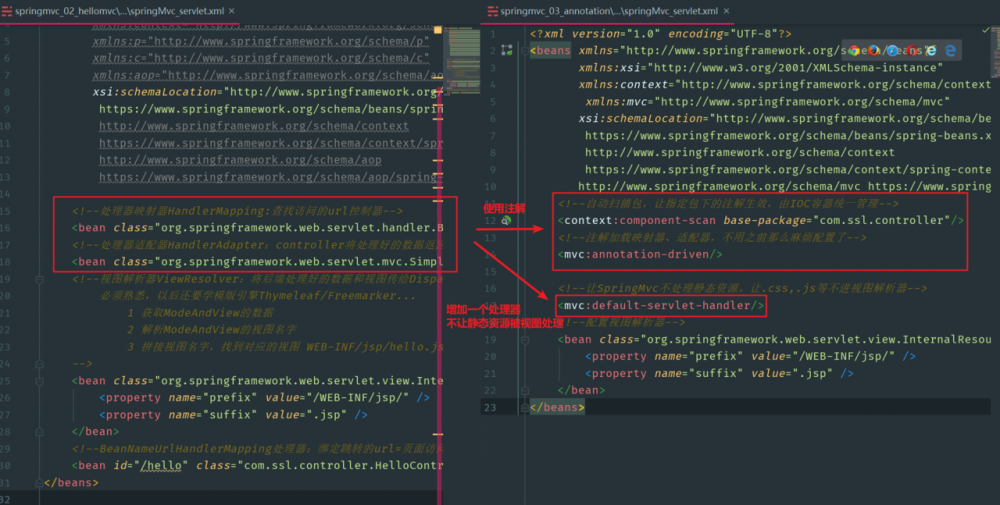
Task: Click closing </beans> tag in left editor
Action: click(x=71, y=483)
